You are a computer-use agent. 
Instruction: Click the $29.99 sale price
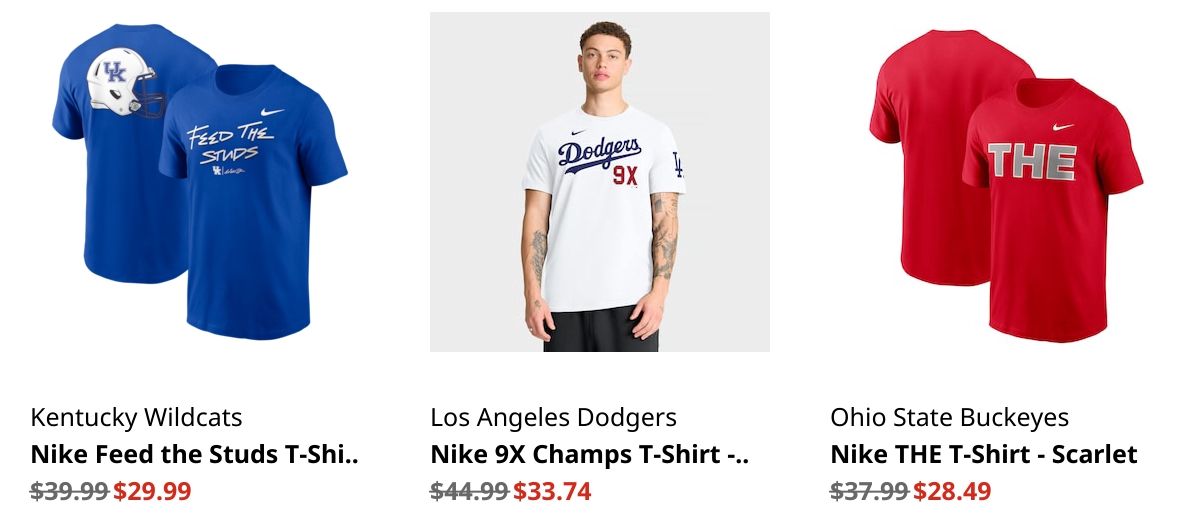[152, 491]
